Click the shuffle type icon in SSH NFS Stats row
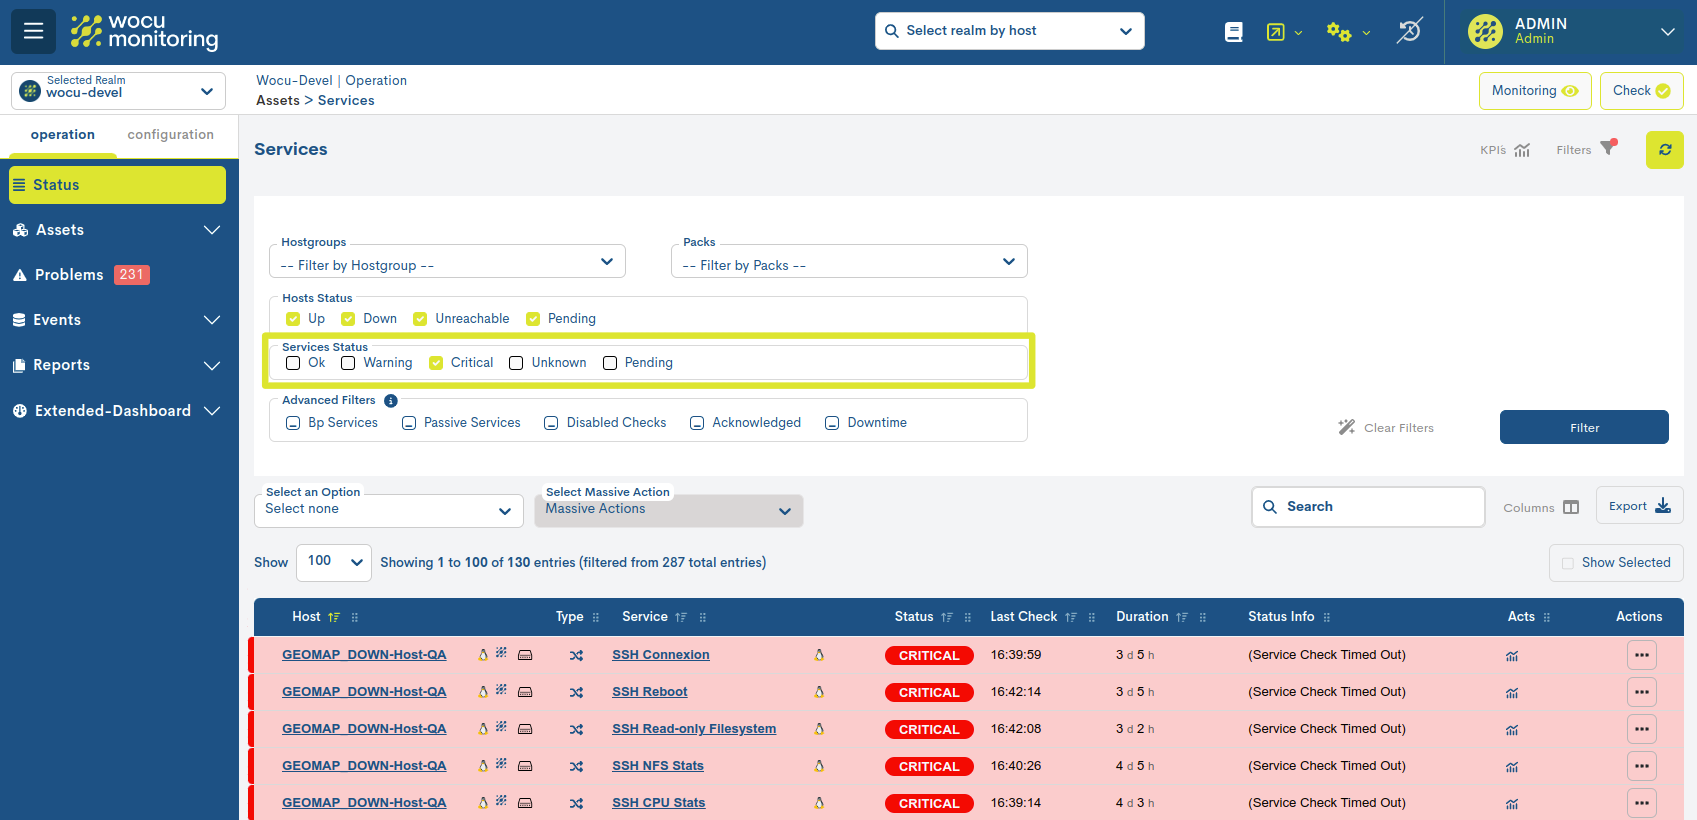 [576, 767]
